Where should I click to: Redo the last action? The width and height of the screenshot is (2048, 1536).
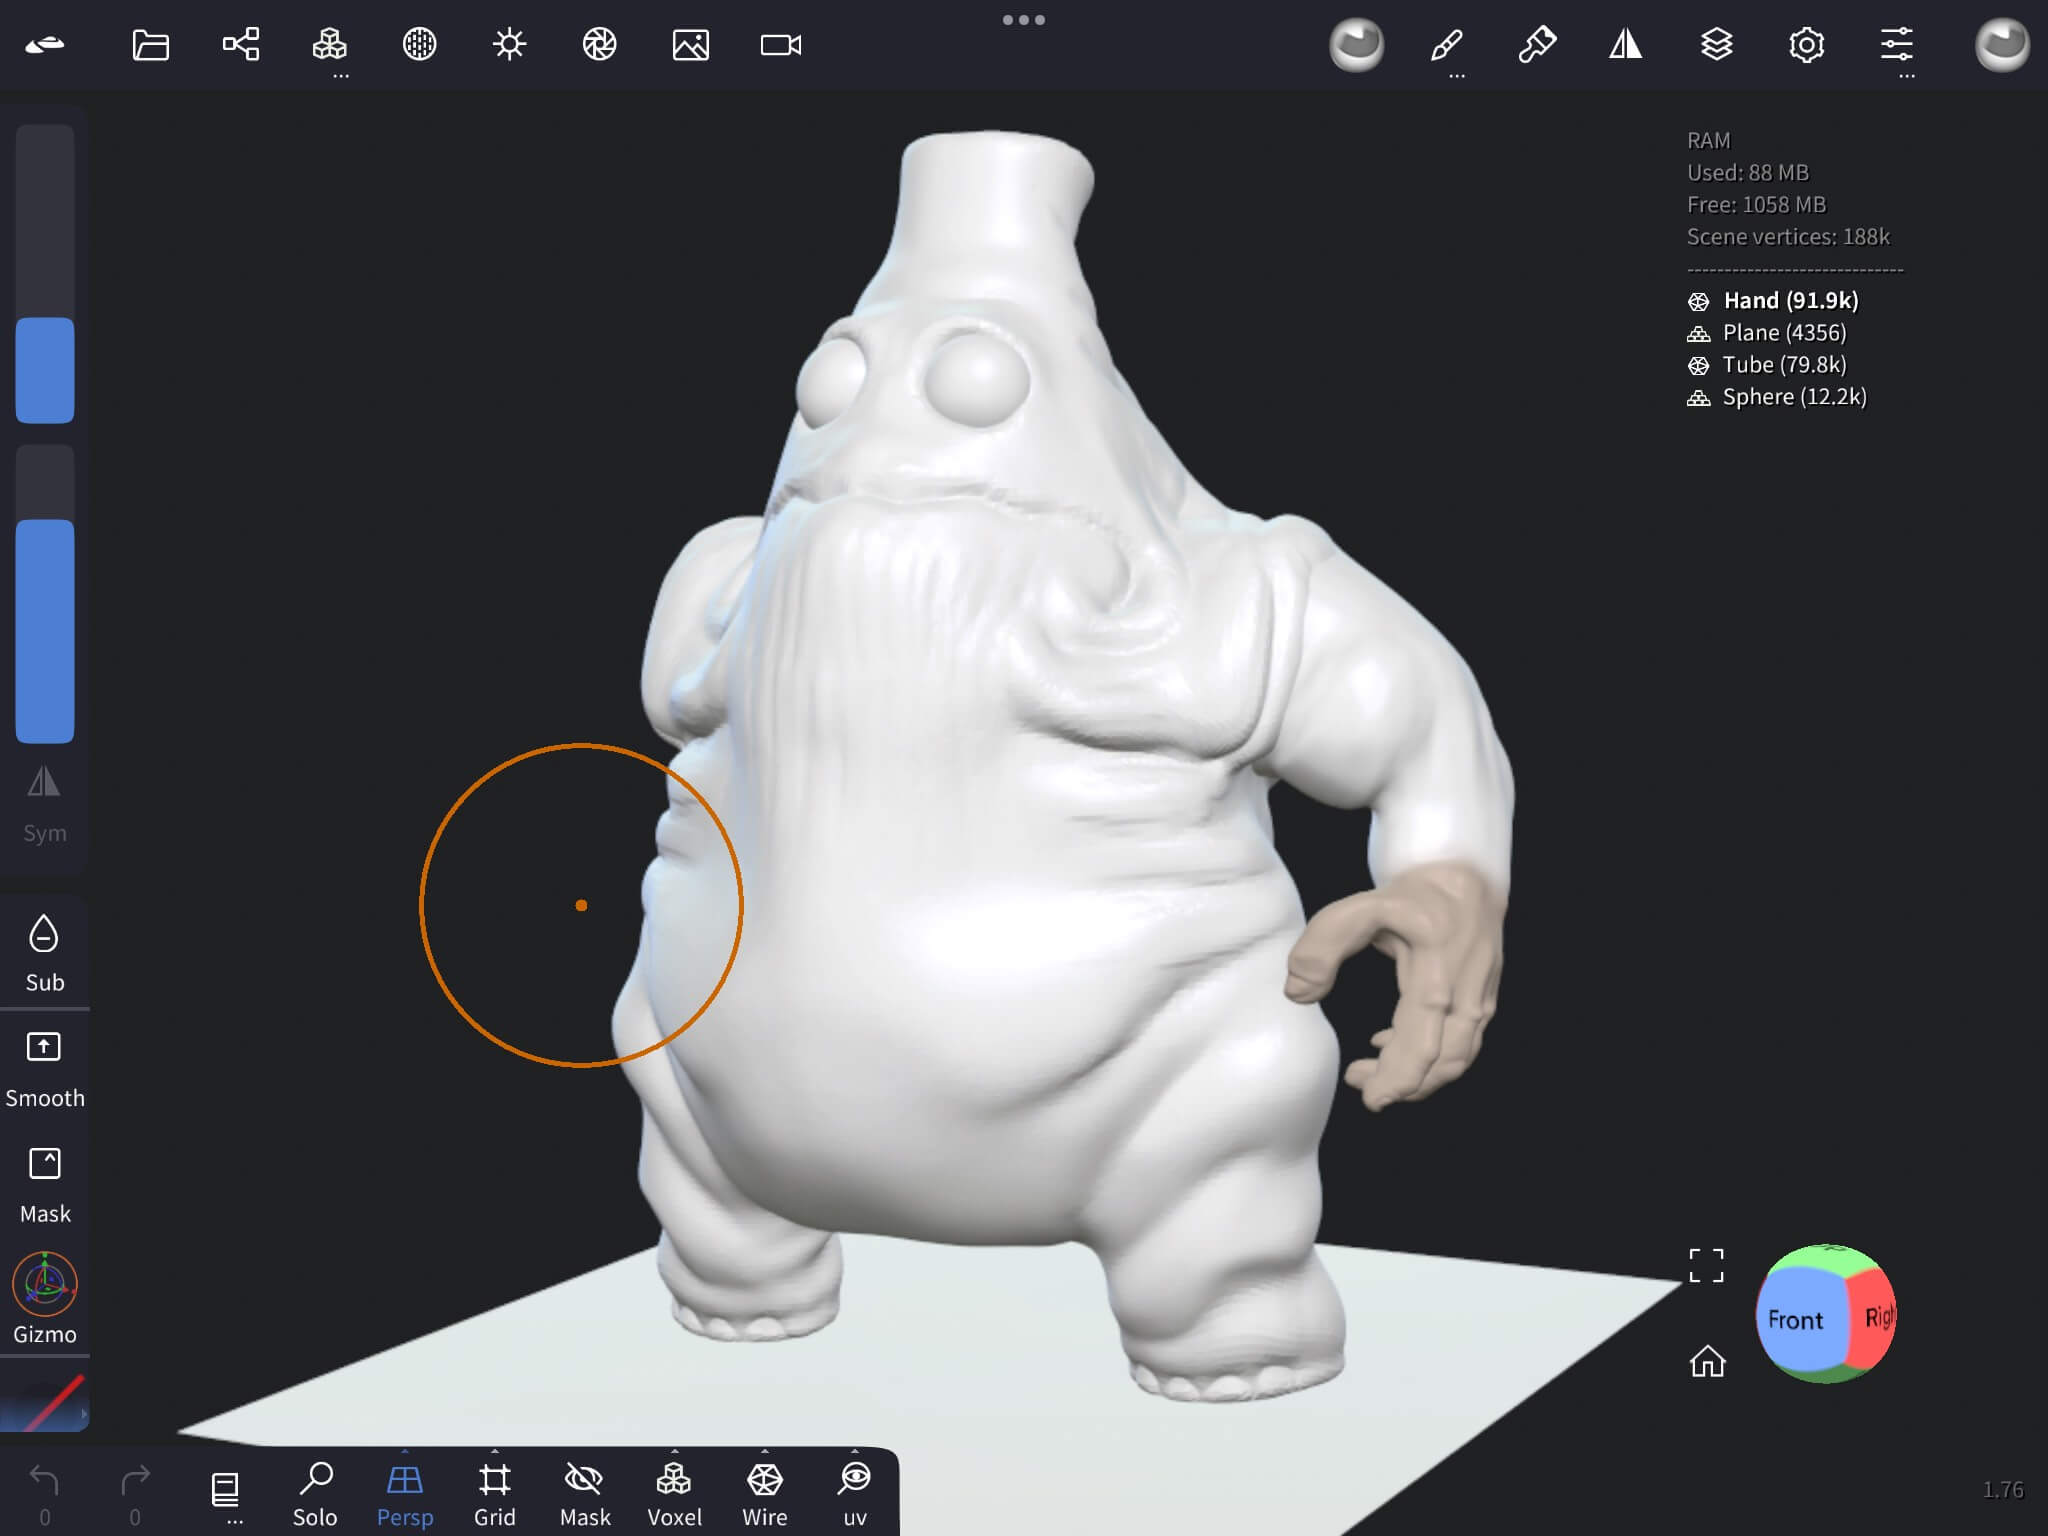[x=135, y=1493]
